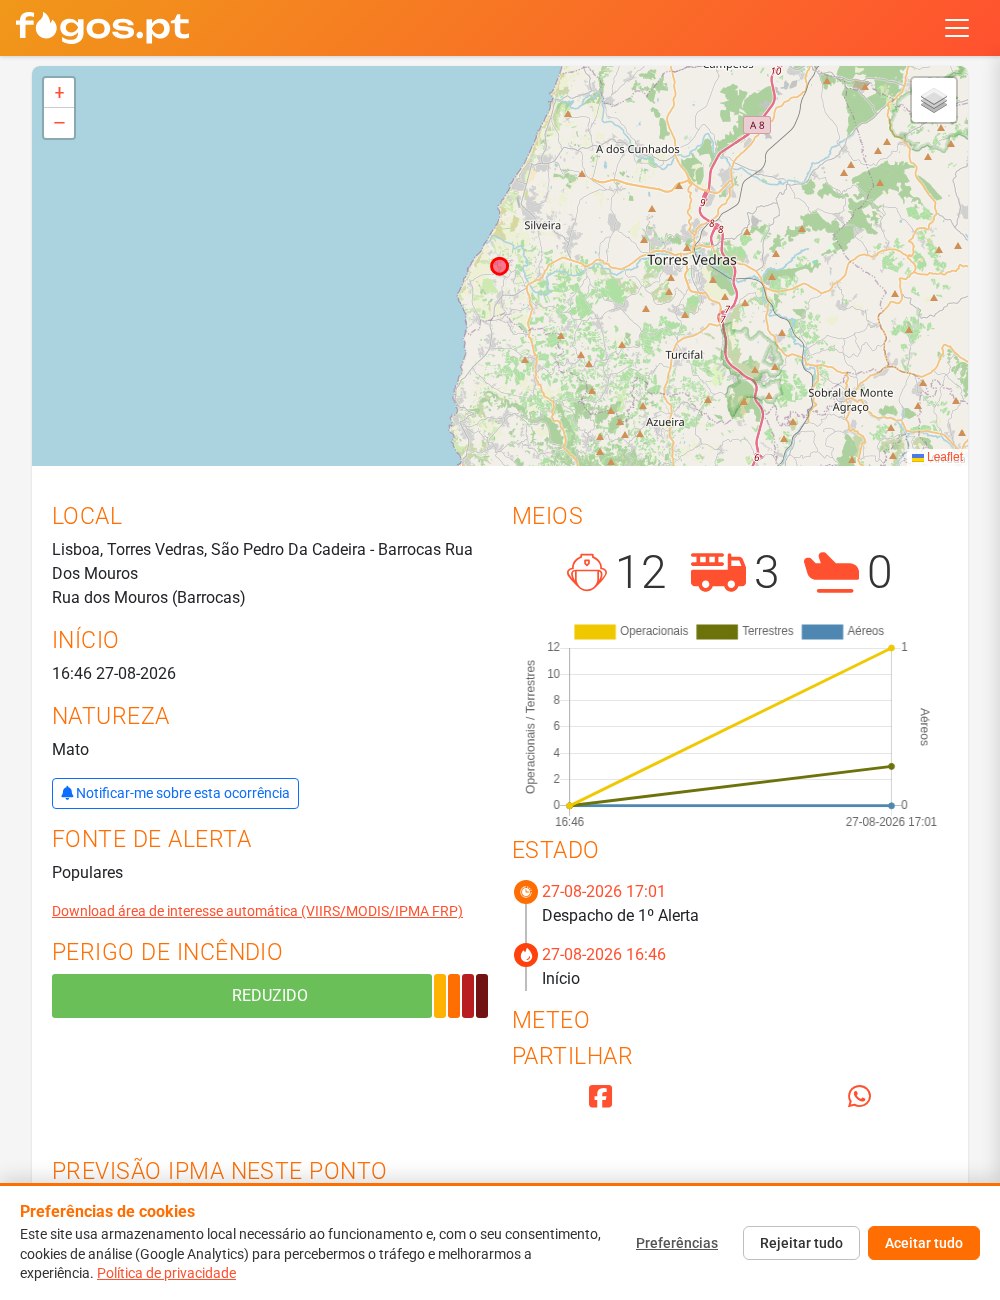Image resolution: width=1000 pixels, height=1300 pixels.
Task: Click the red fire marker on map
Action: click(x=499, y=266)
